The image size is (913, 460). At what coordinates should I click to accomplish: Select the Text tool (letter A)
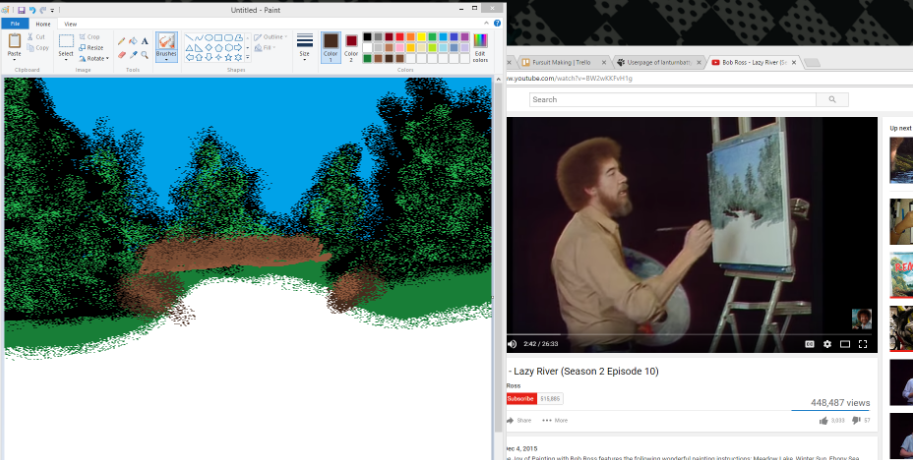click(144, 41)
